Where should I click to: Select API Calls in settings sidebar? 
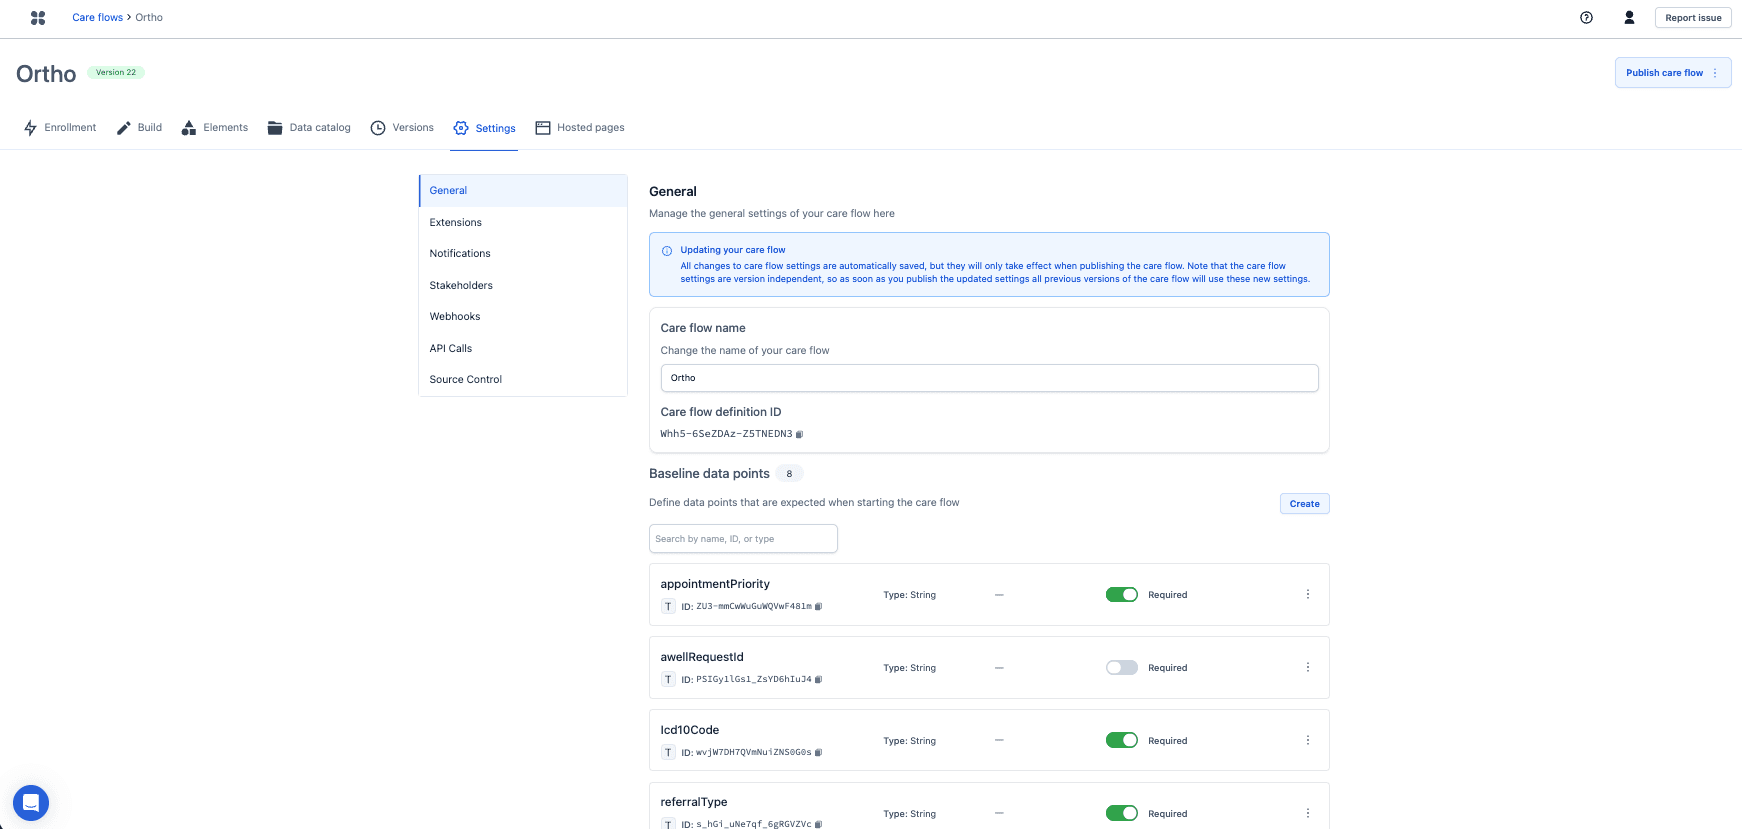(523, 348)
